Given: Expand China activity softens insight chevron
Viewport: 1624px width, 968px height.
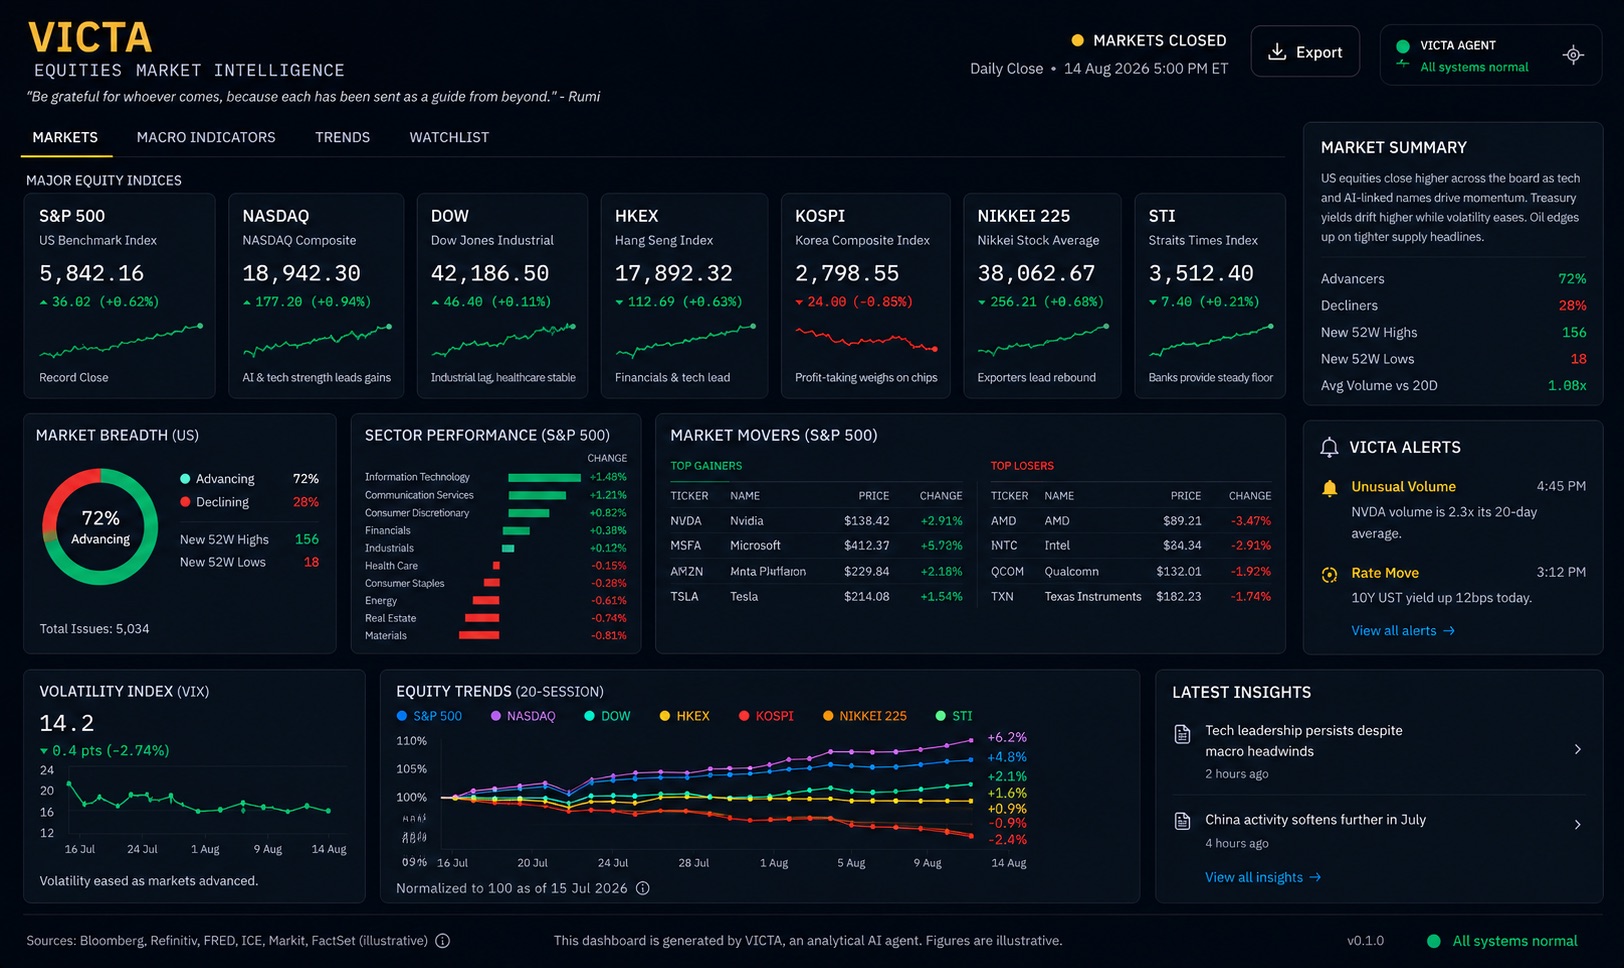Looking at the screenshot, I should tap(1577, 825).
